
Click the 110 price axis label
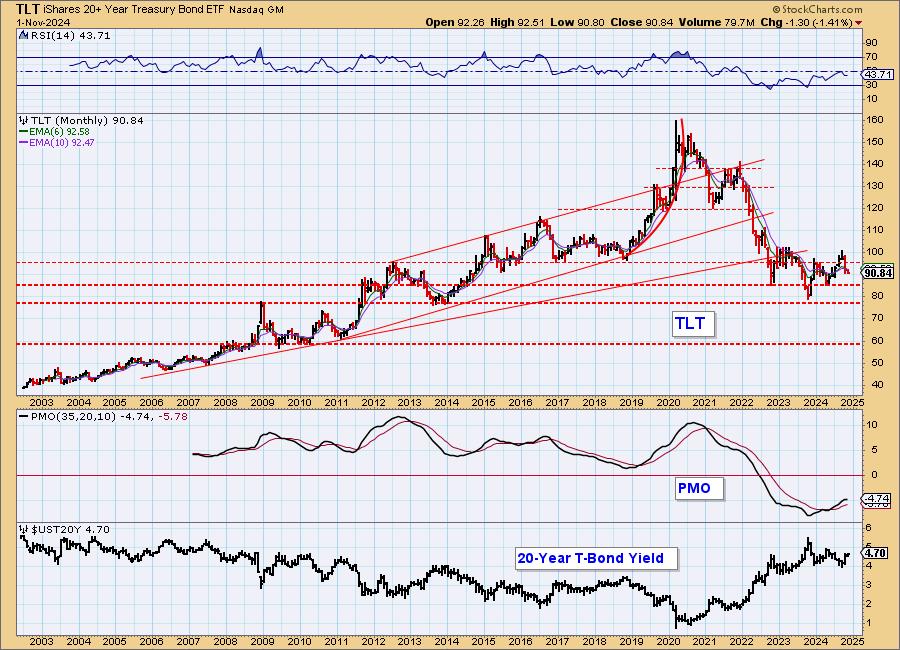[x=875, y=230]
